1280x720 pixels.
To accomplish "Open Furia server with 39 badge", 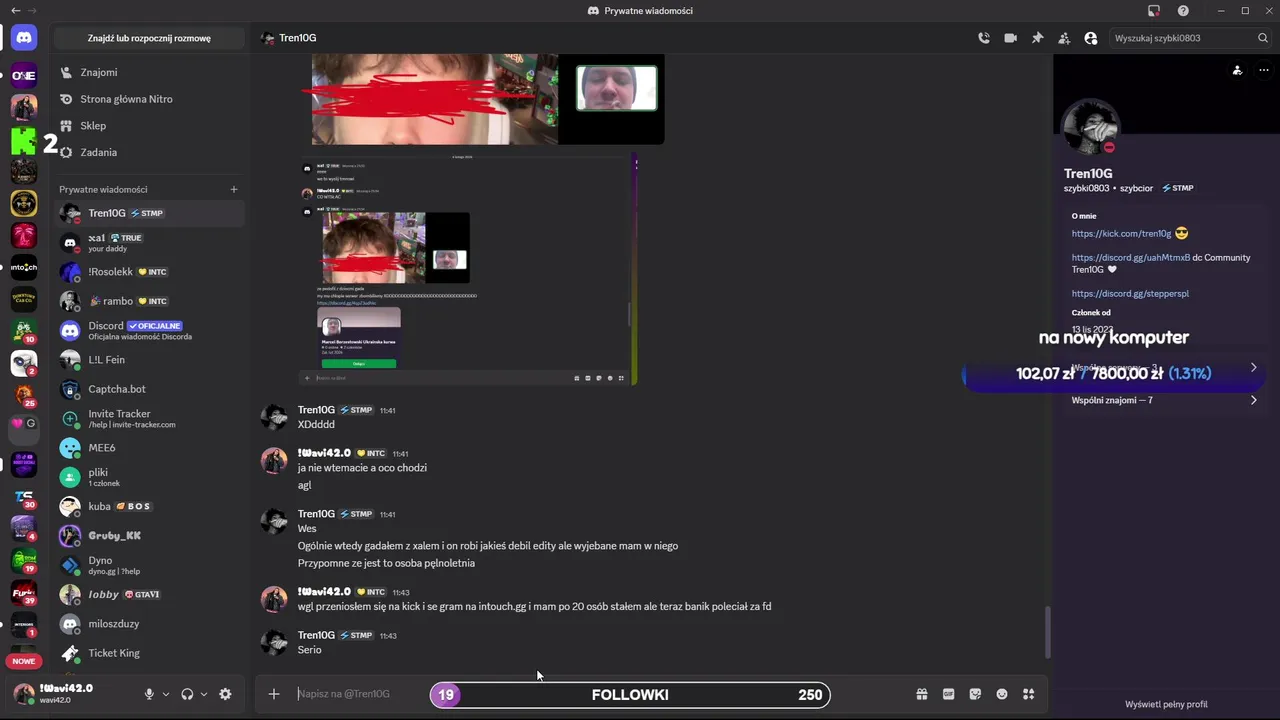I will (x=24, y=593).
